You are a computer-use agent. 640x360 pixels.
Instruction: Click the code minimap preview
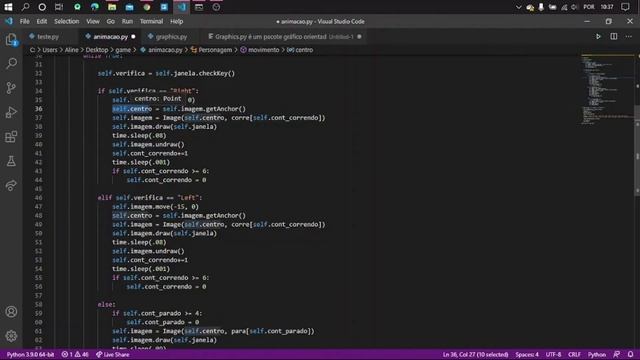point(607,90)
